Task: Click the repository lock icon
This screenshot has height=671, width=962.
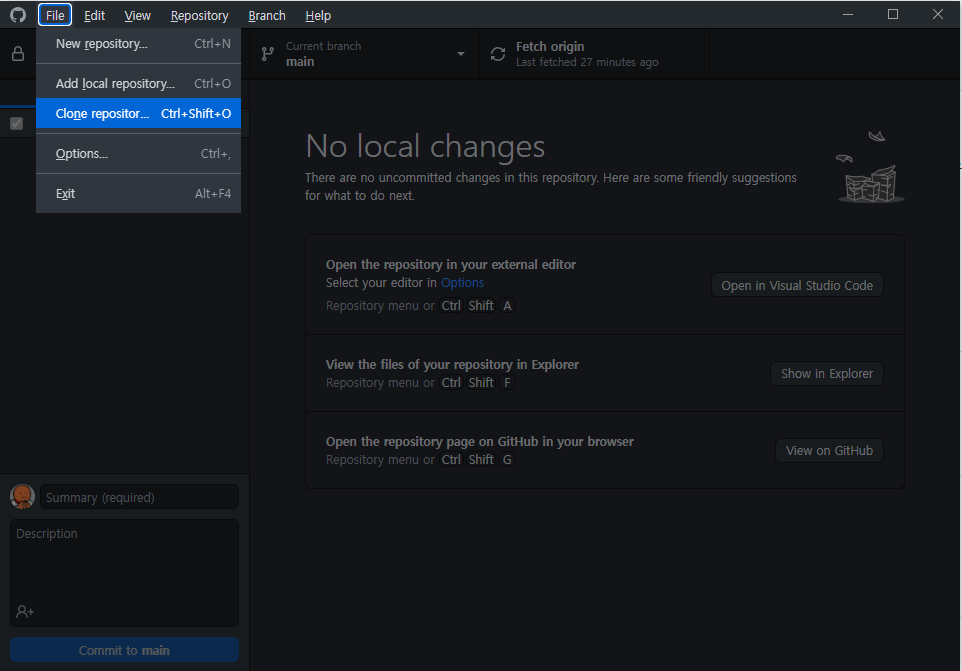Action: 18,54
